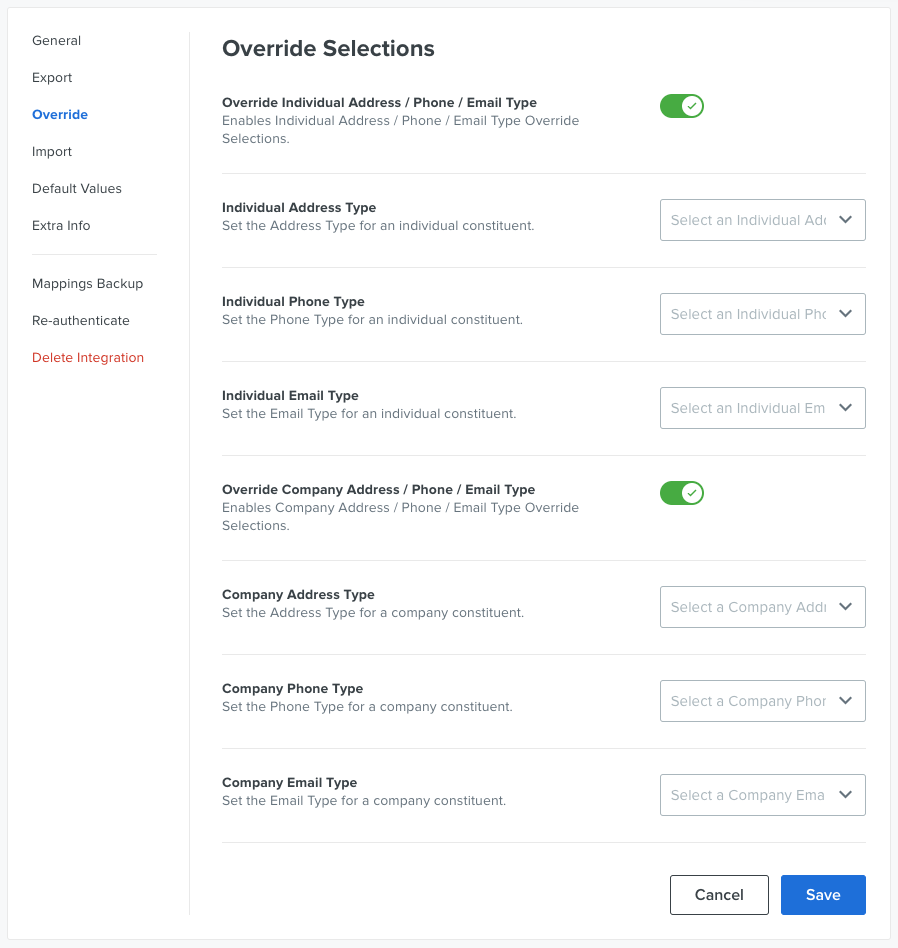Go to the General settings section

pos(56,41)
